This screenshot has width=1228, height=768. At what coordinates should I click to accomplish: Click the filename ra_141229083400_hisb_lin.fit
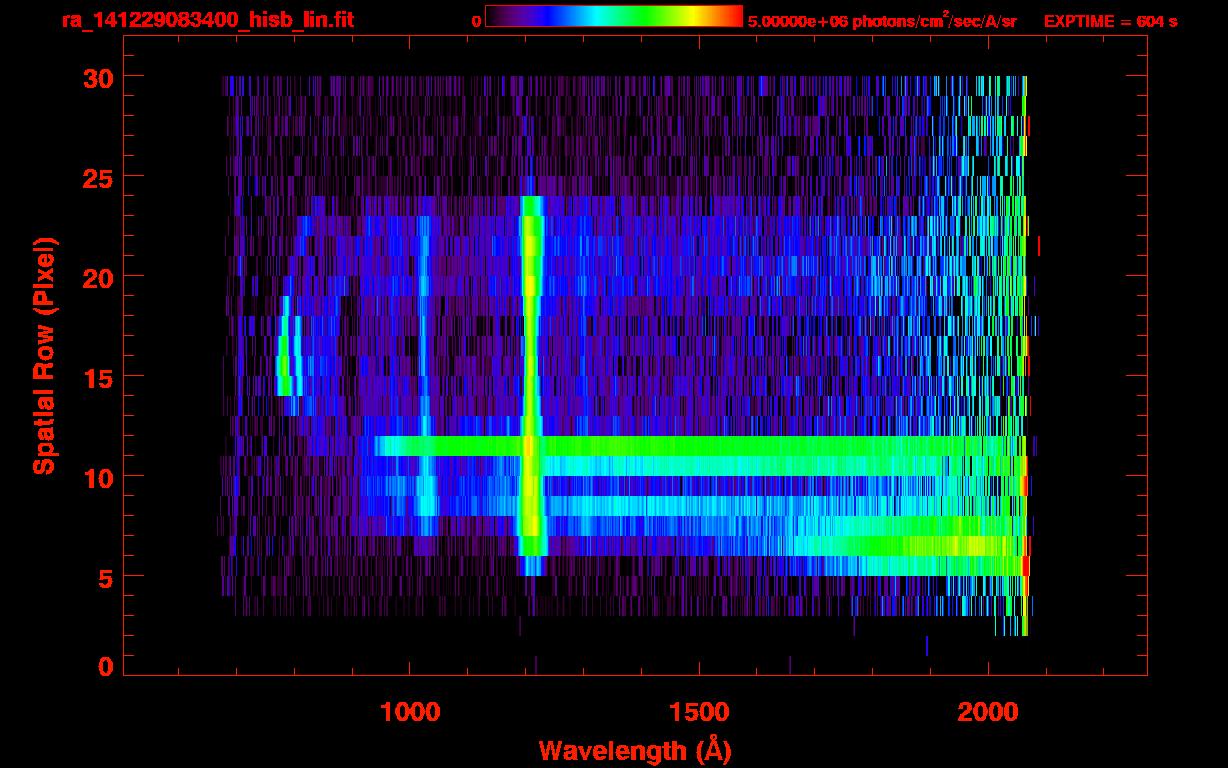[207, 20]
